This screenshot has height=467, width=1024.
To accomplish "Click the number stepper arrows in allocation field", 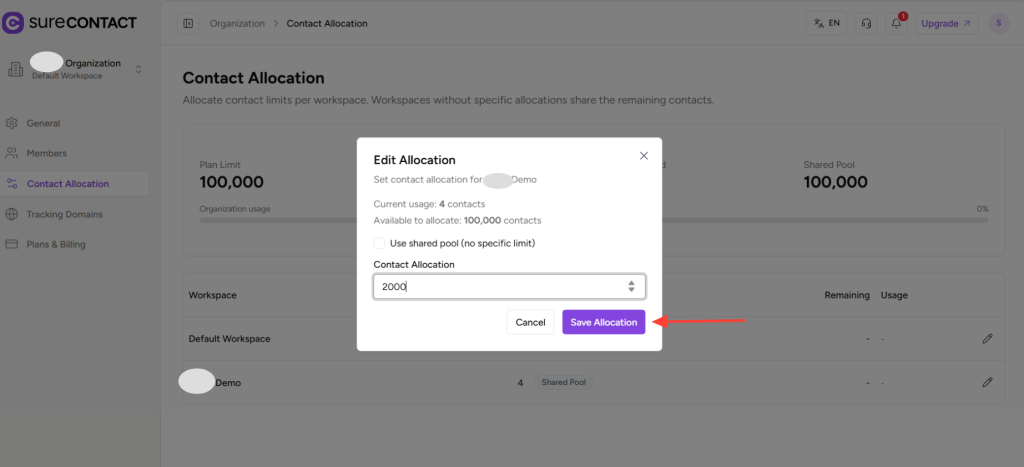I will (631, 287).
